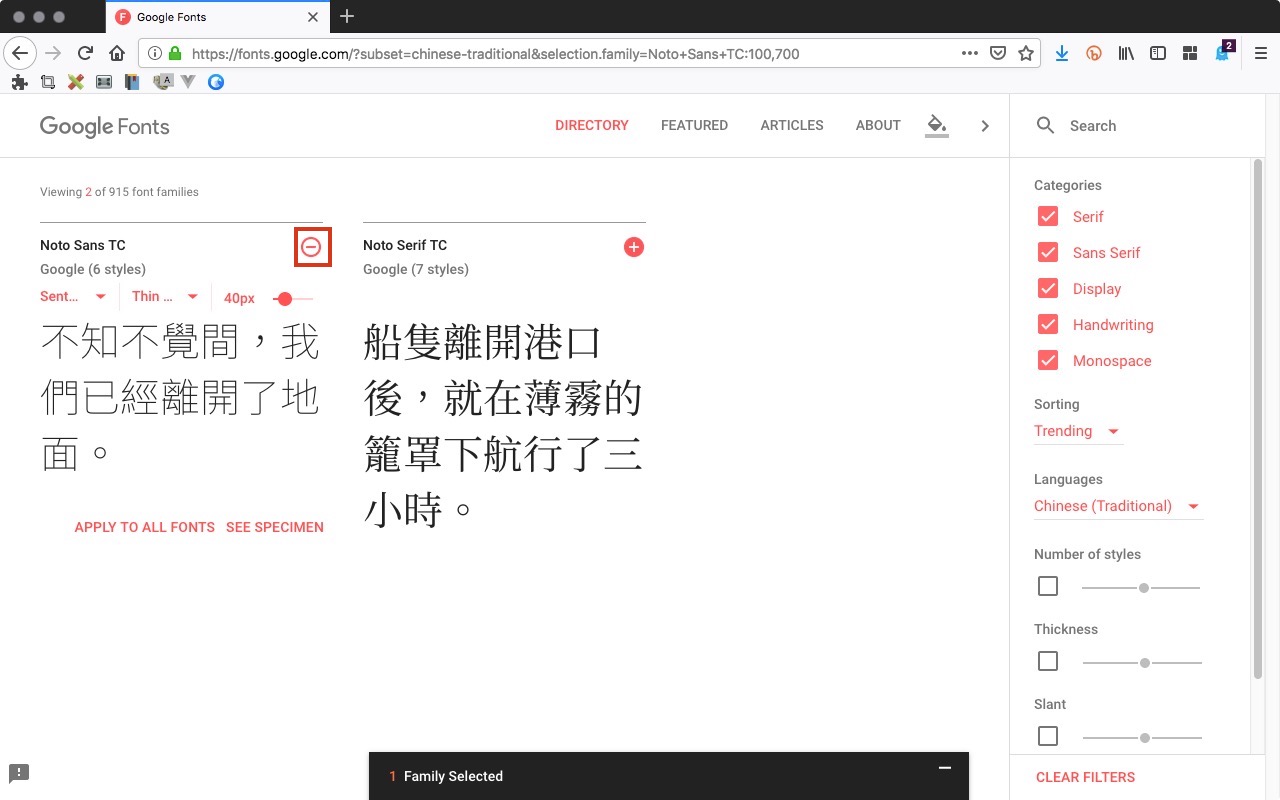Open the DIRECTORY tab
This screenshot has height=800, width=1280.
[x=592, y=126]
